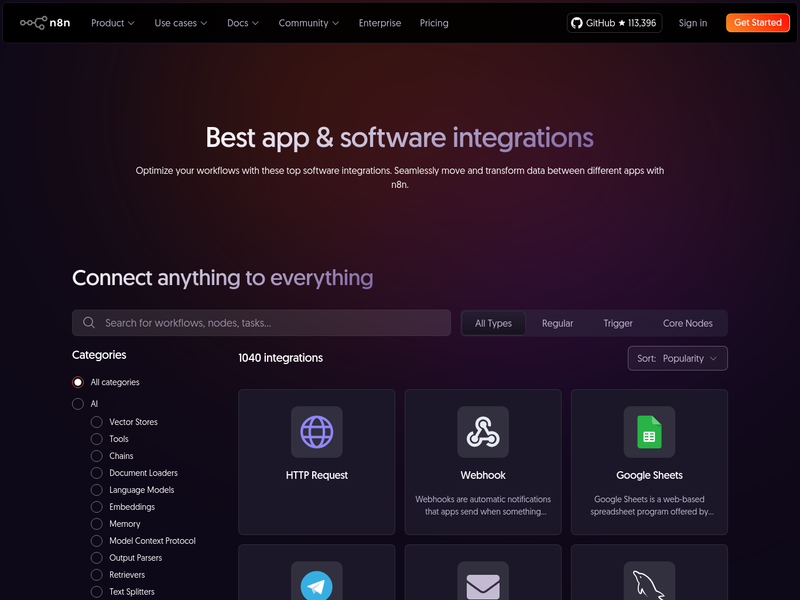Click the Categories heading
The width and height of the screenshot is (800, 600).
click(x=99, y=355)
